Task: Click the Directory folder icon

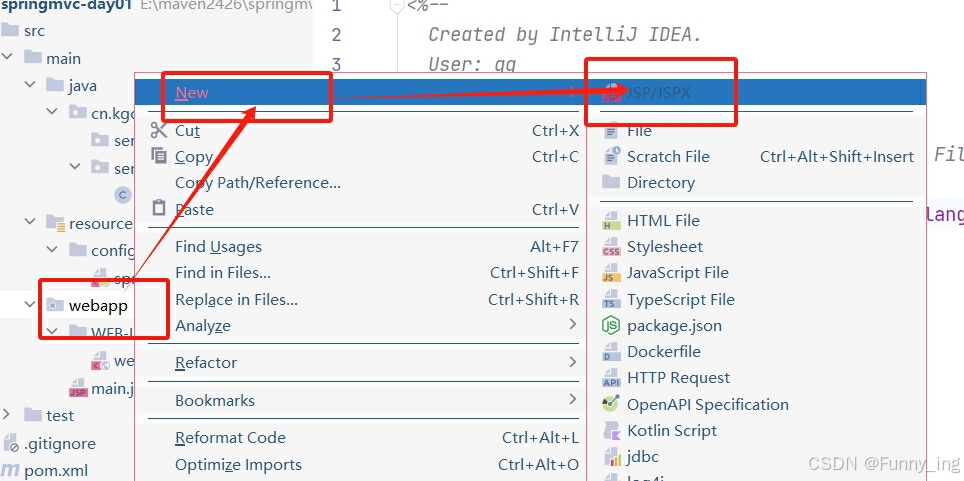Action: [x=611, y=182]
